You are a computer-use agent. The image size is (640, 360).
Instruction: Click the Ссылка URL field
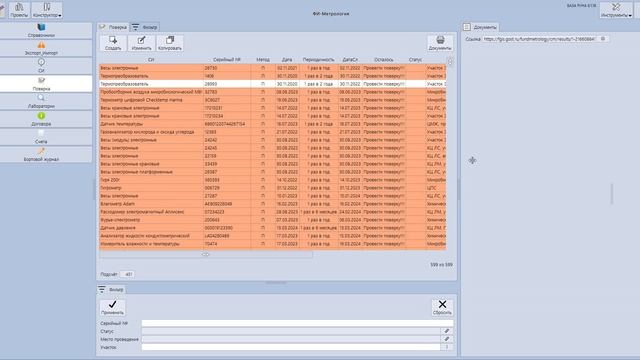[540, 39]
